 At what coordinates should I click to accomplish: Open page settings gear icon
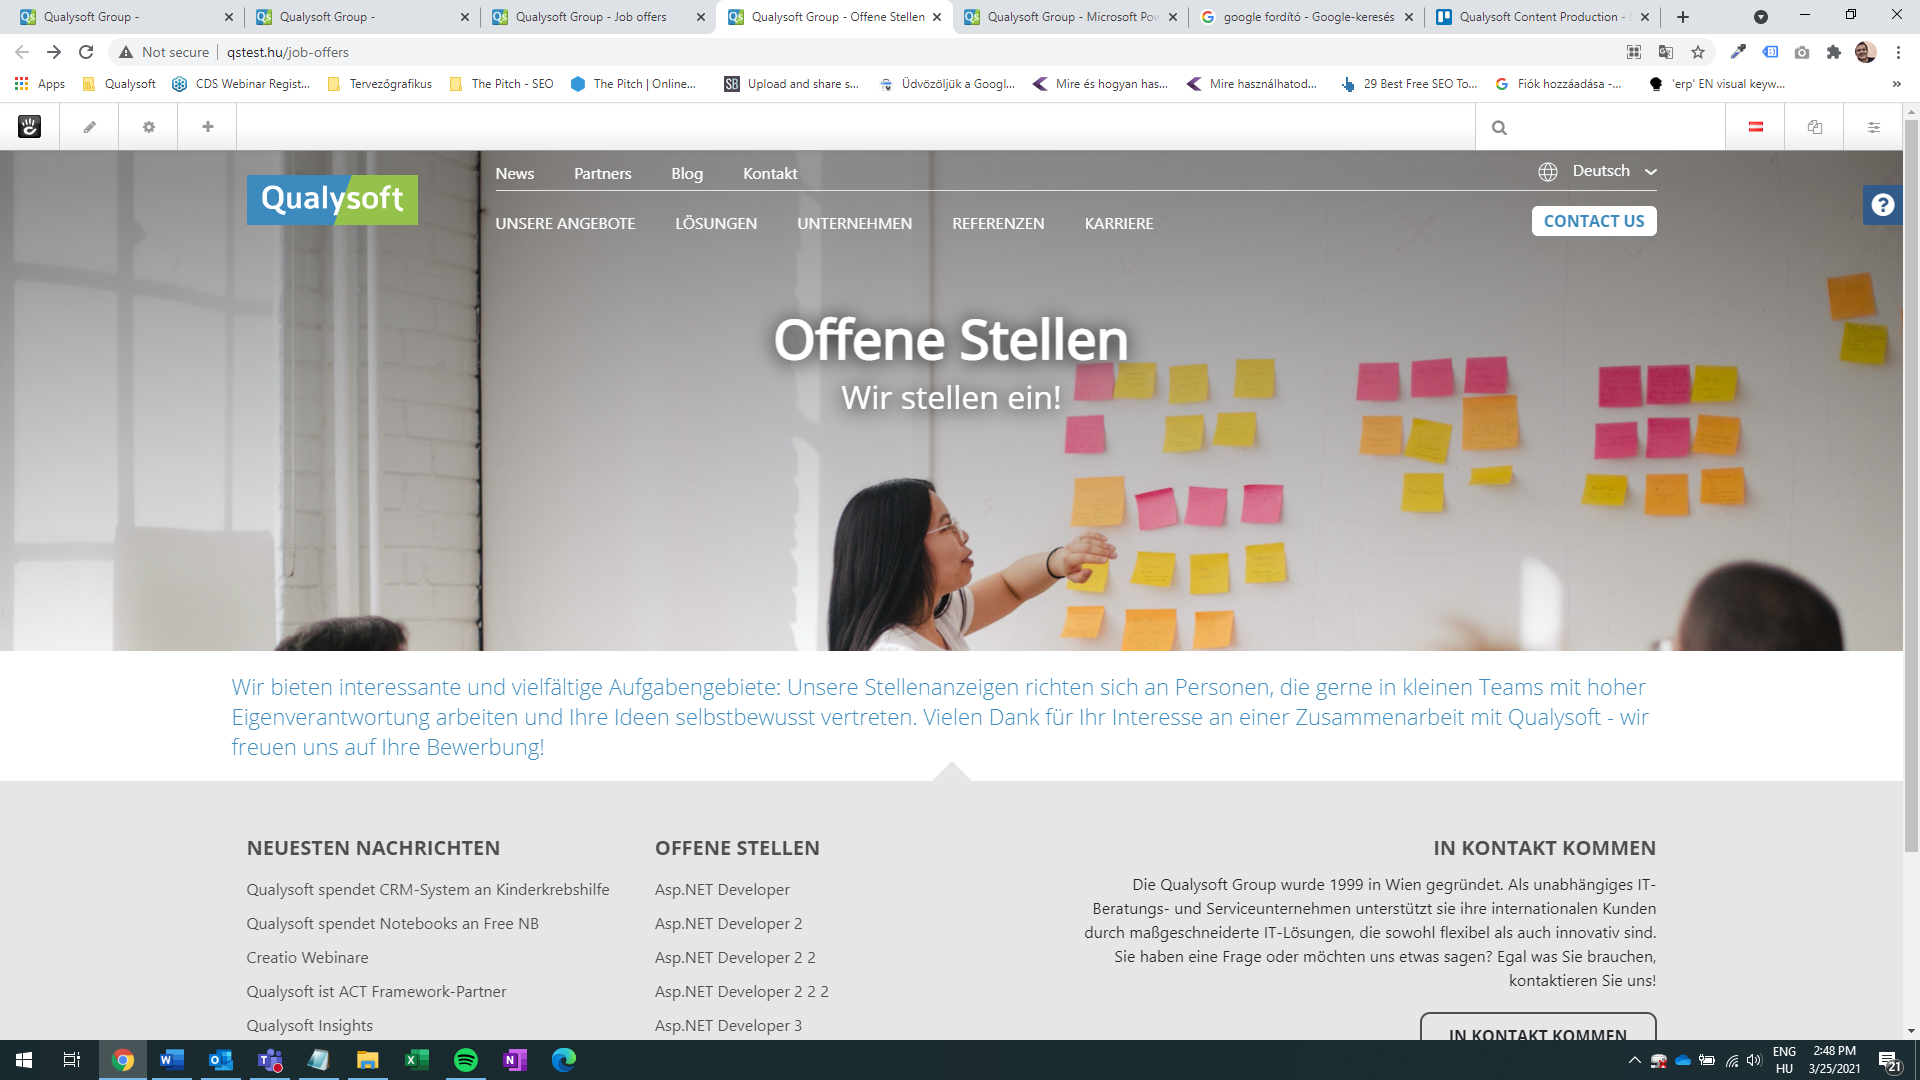(x=148, y=127)
